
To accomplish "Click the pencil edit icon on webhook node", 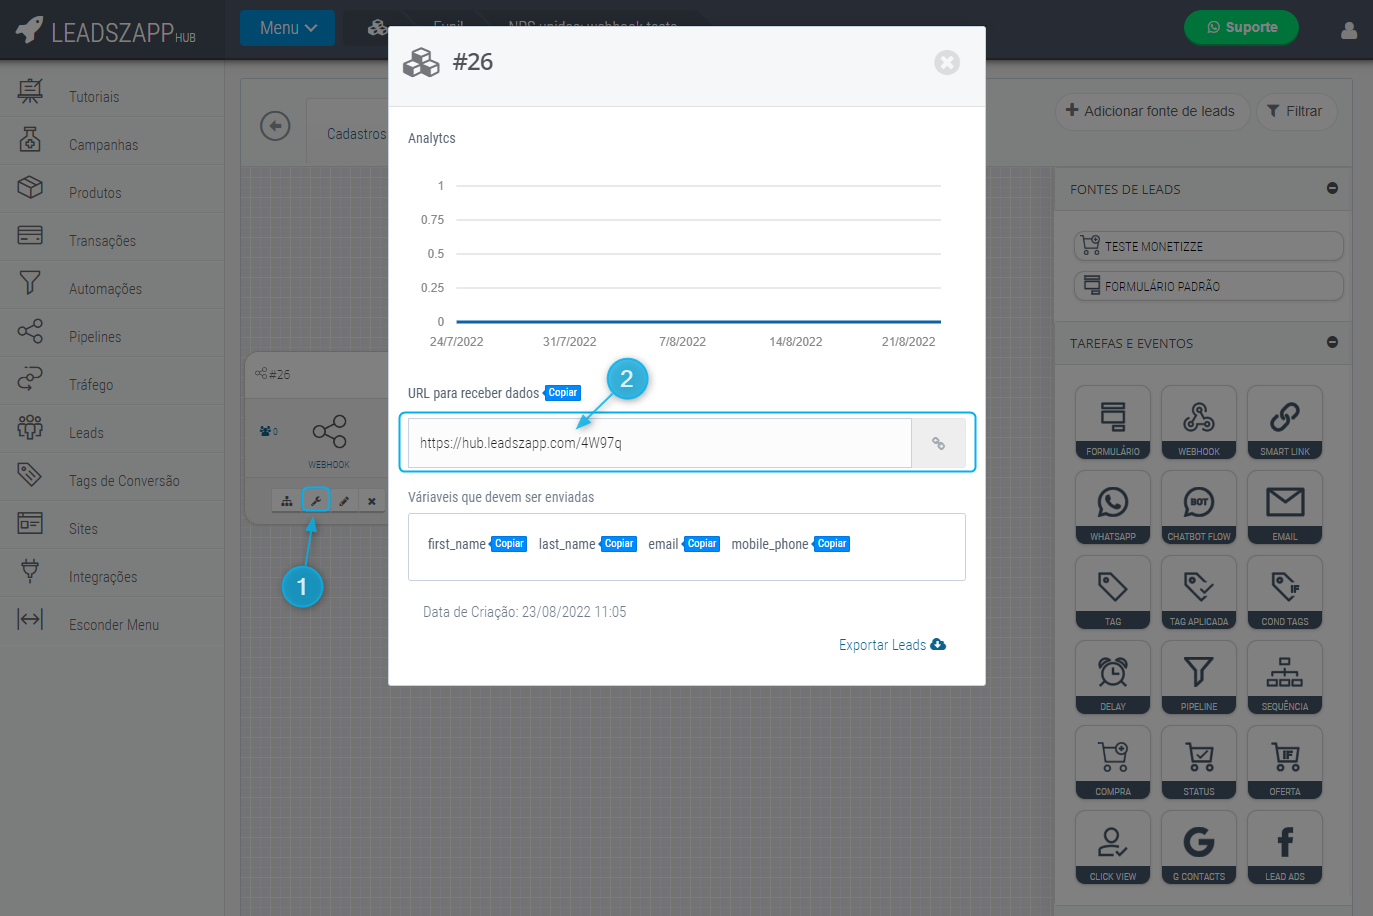I will pyautogui.click(x=343, y=501).
